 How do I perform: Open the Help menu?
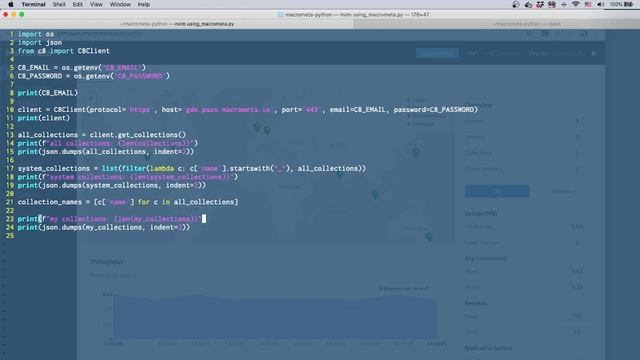[x=144, y=4]
